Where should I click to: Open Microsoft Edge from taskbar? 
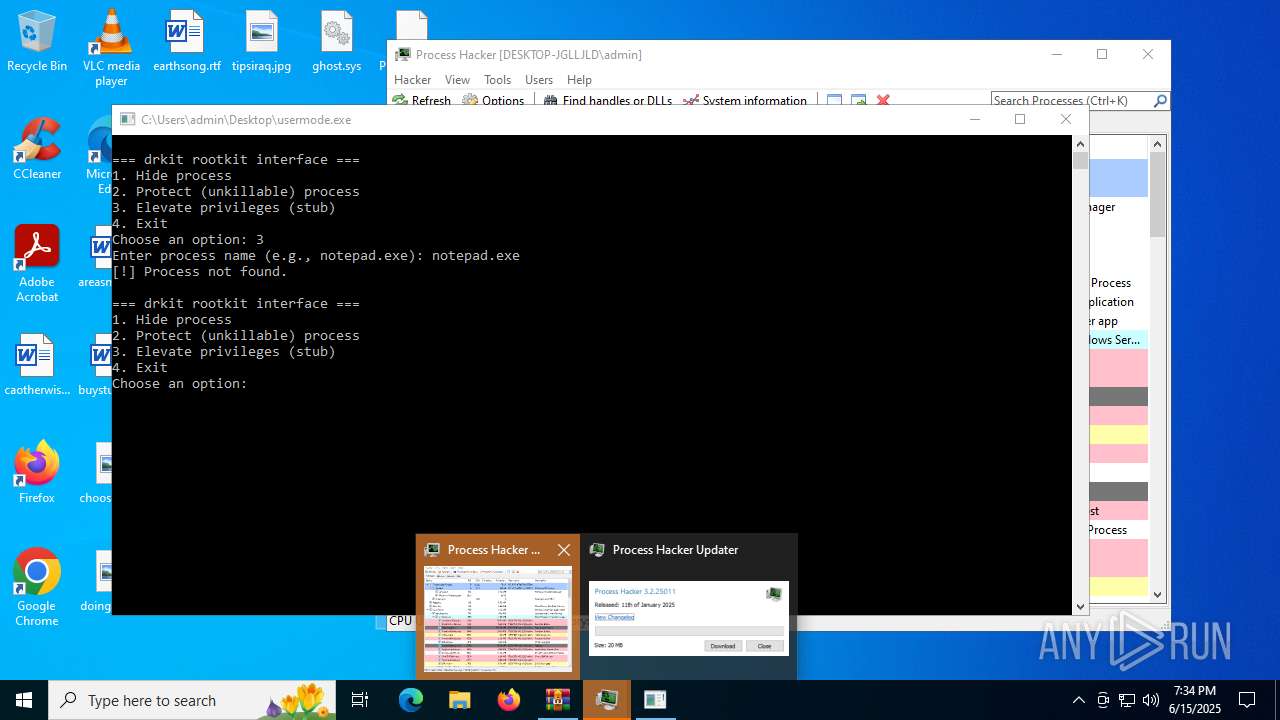411,700
